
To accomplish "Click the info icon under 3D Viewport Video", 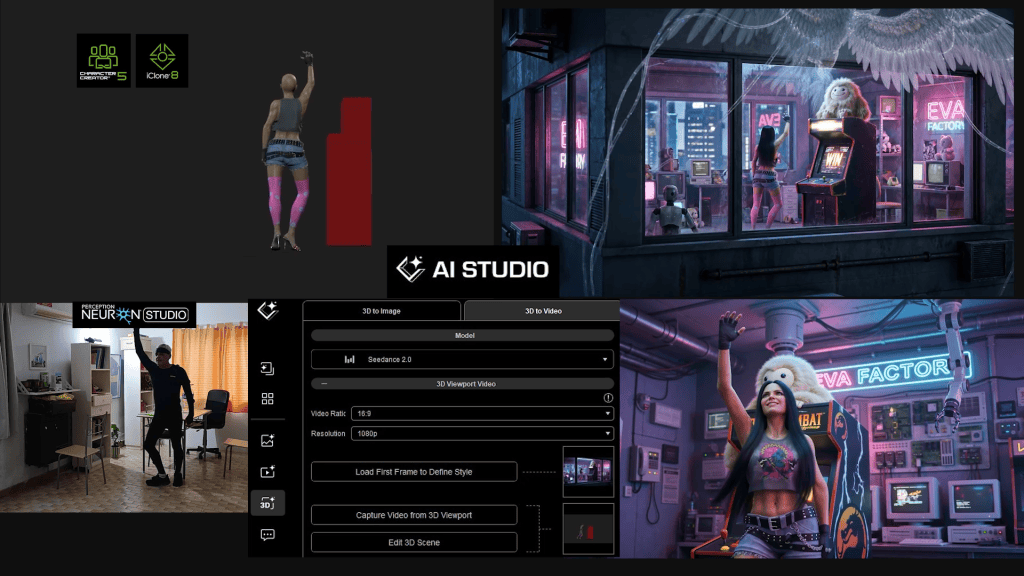I will 608,398.
